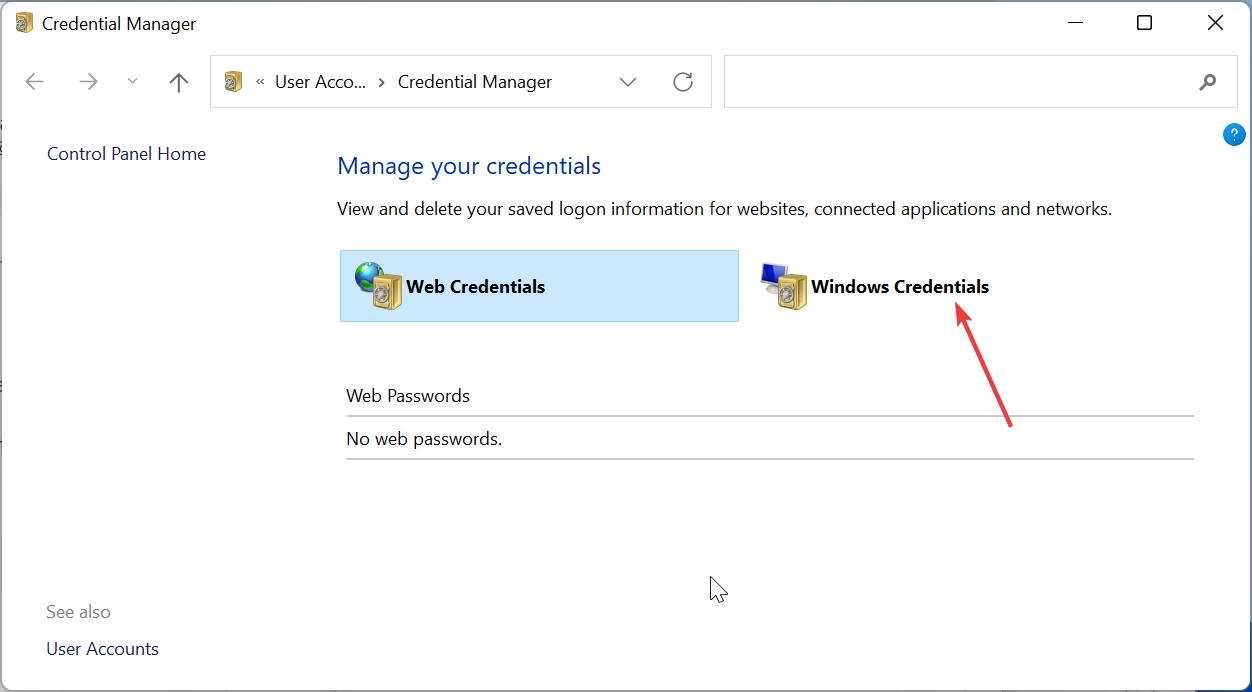Click the 'Web Passwords' section header
1252x692 pixels.
[408, 396]
